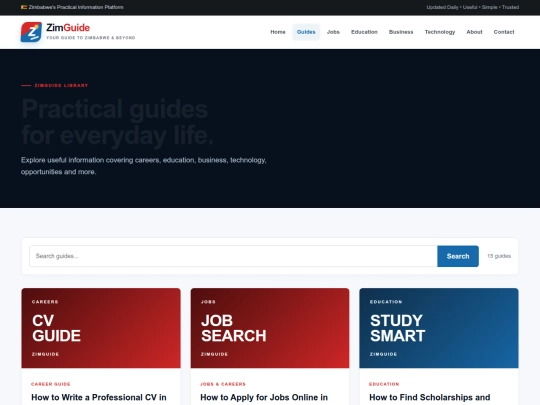Click the Zimbabwe's Practical Information Platform text
The width and height of the screenshot is (540, 405).
76,7
